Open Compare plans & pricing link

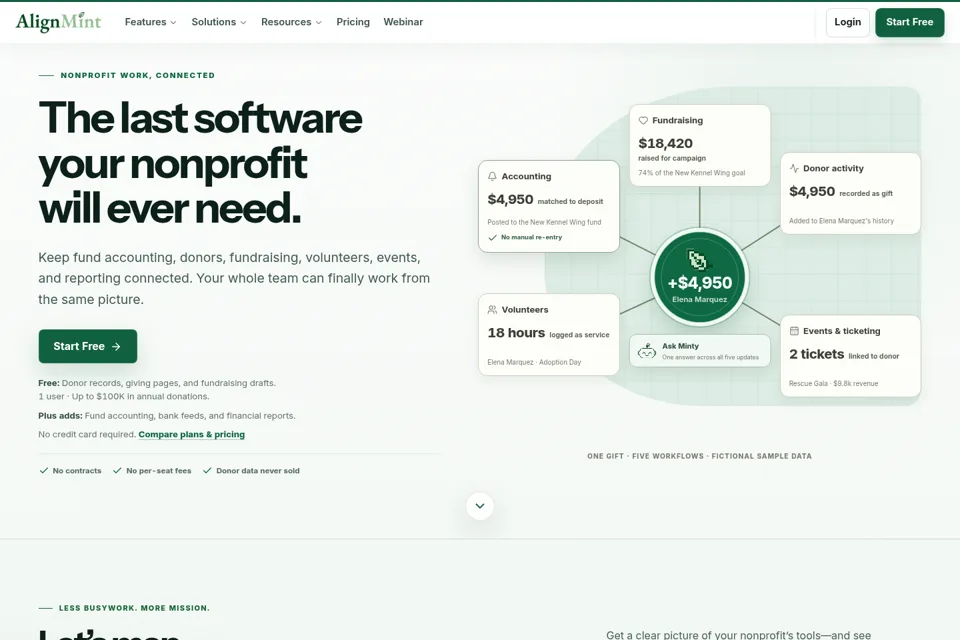[192, 434]
